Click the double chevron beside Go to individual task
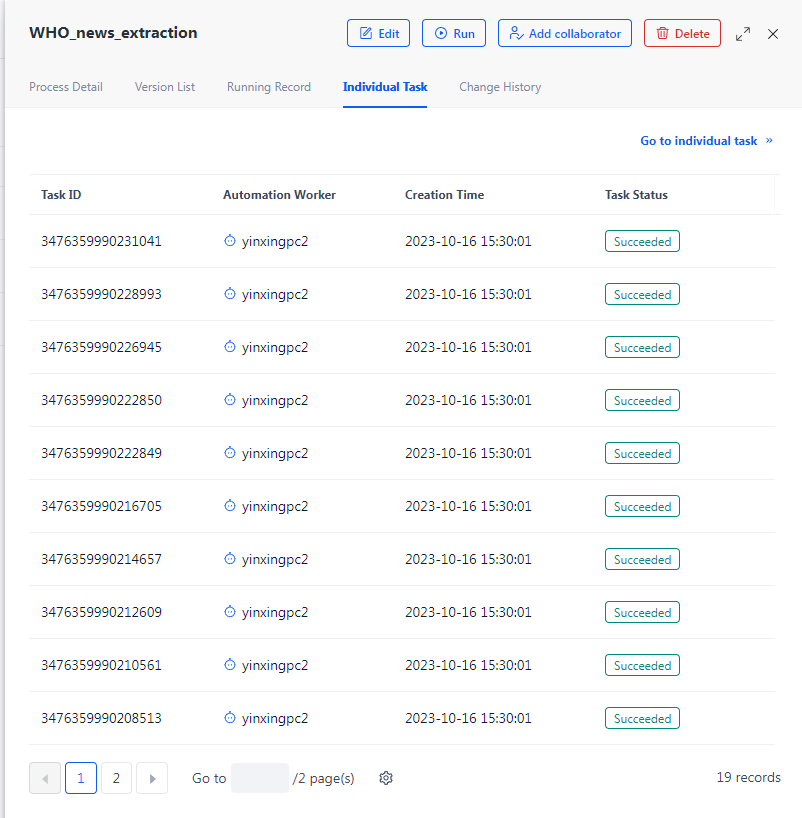Viewport: 802px width, 818px height. [x=769, y=141]
